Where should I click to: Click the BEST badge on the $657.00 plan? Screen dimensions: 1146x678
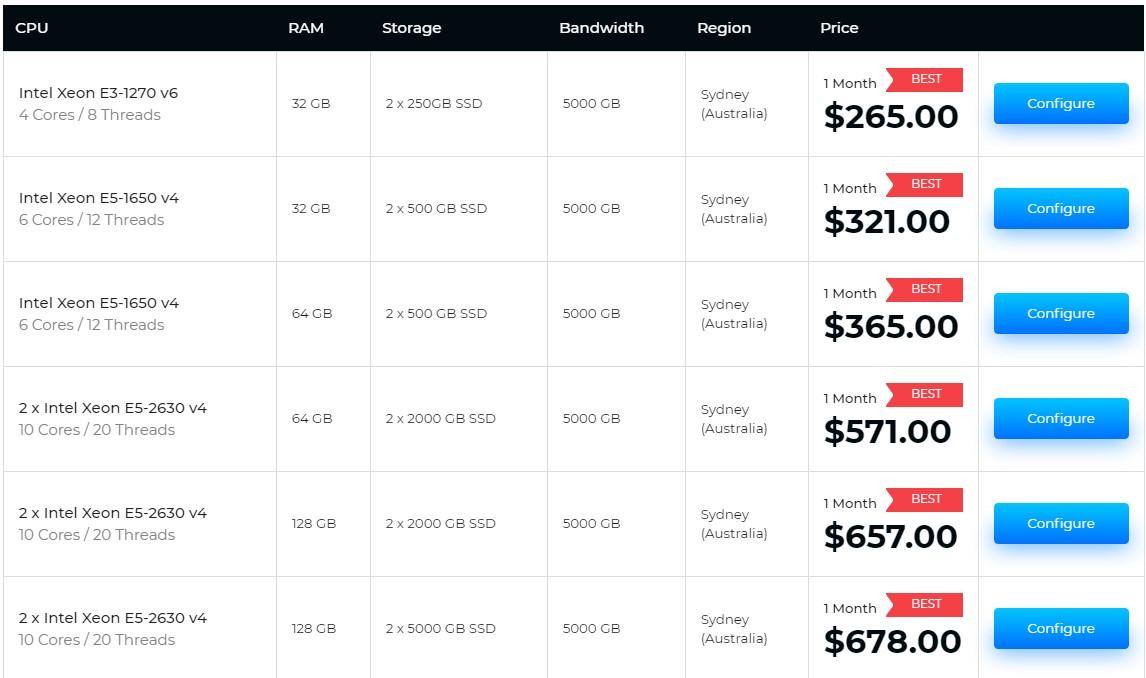(925, 499)
